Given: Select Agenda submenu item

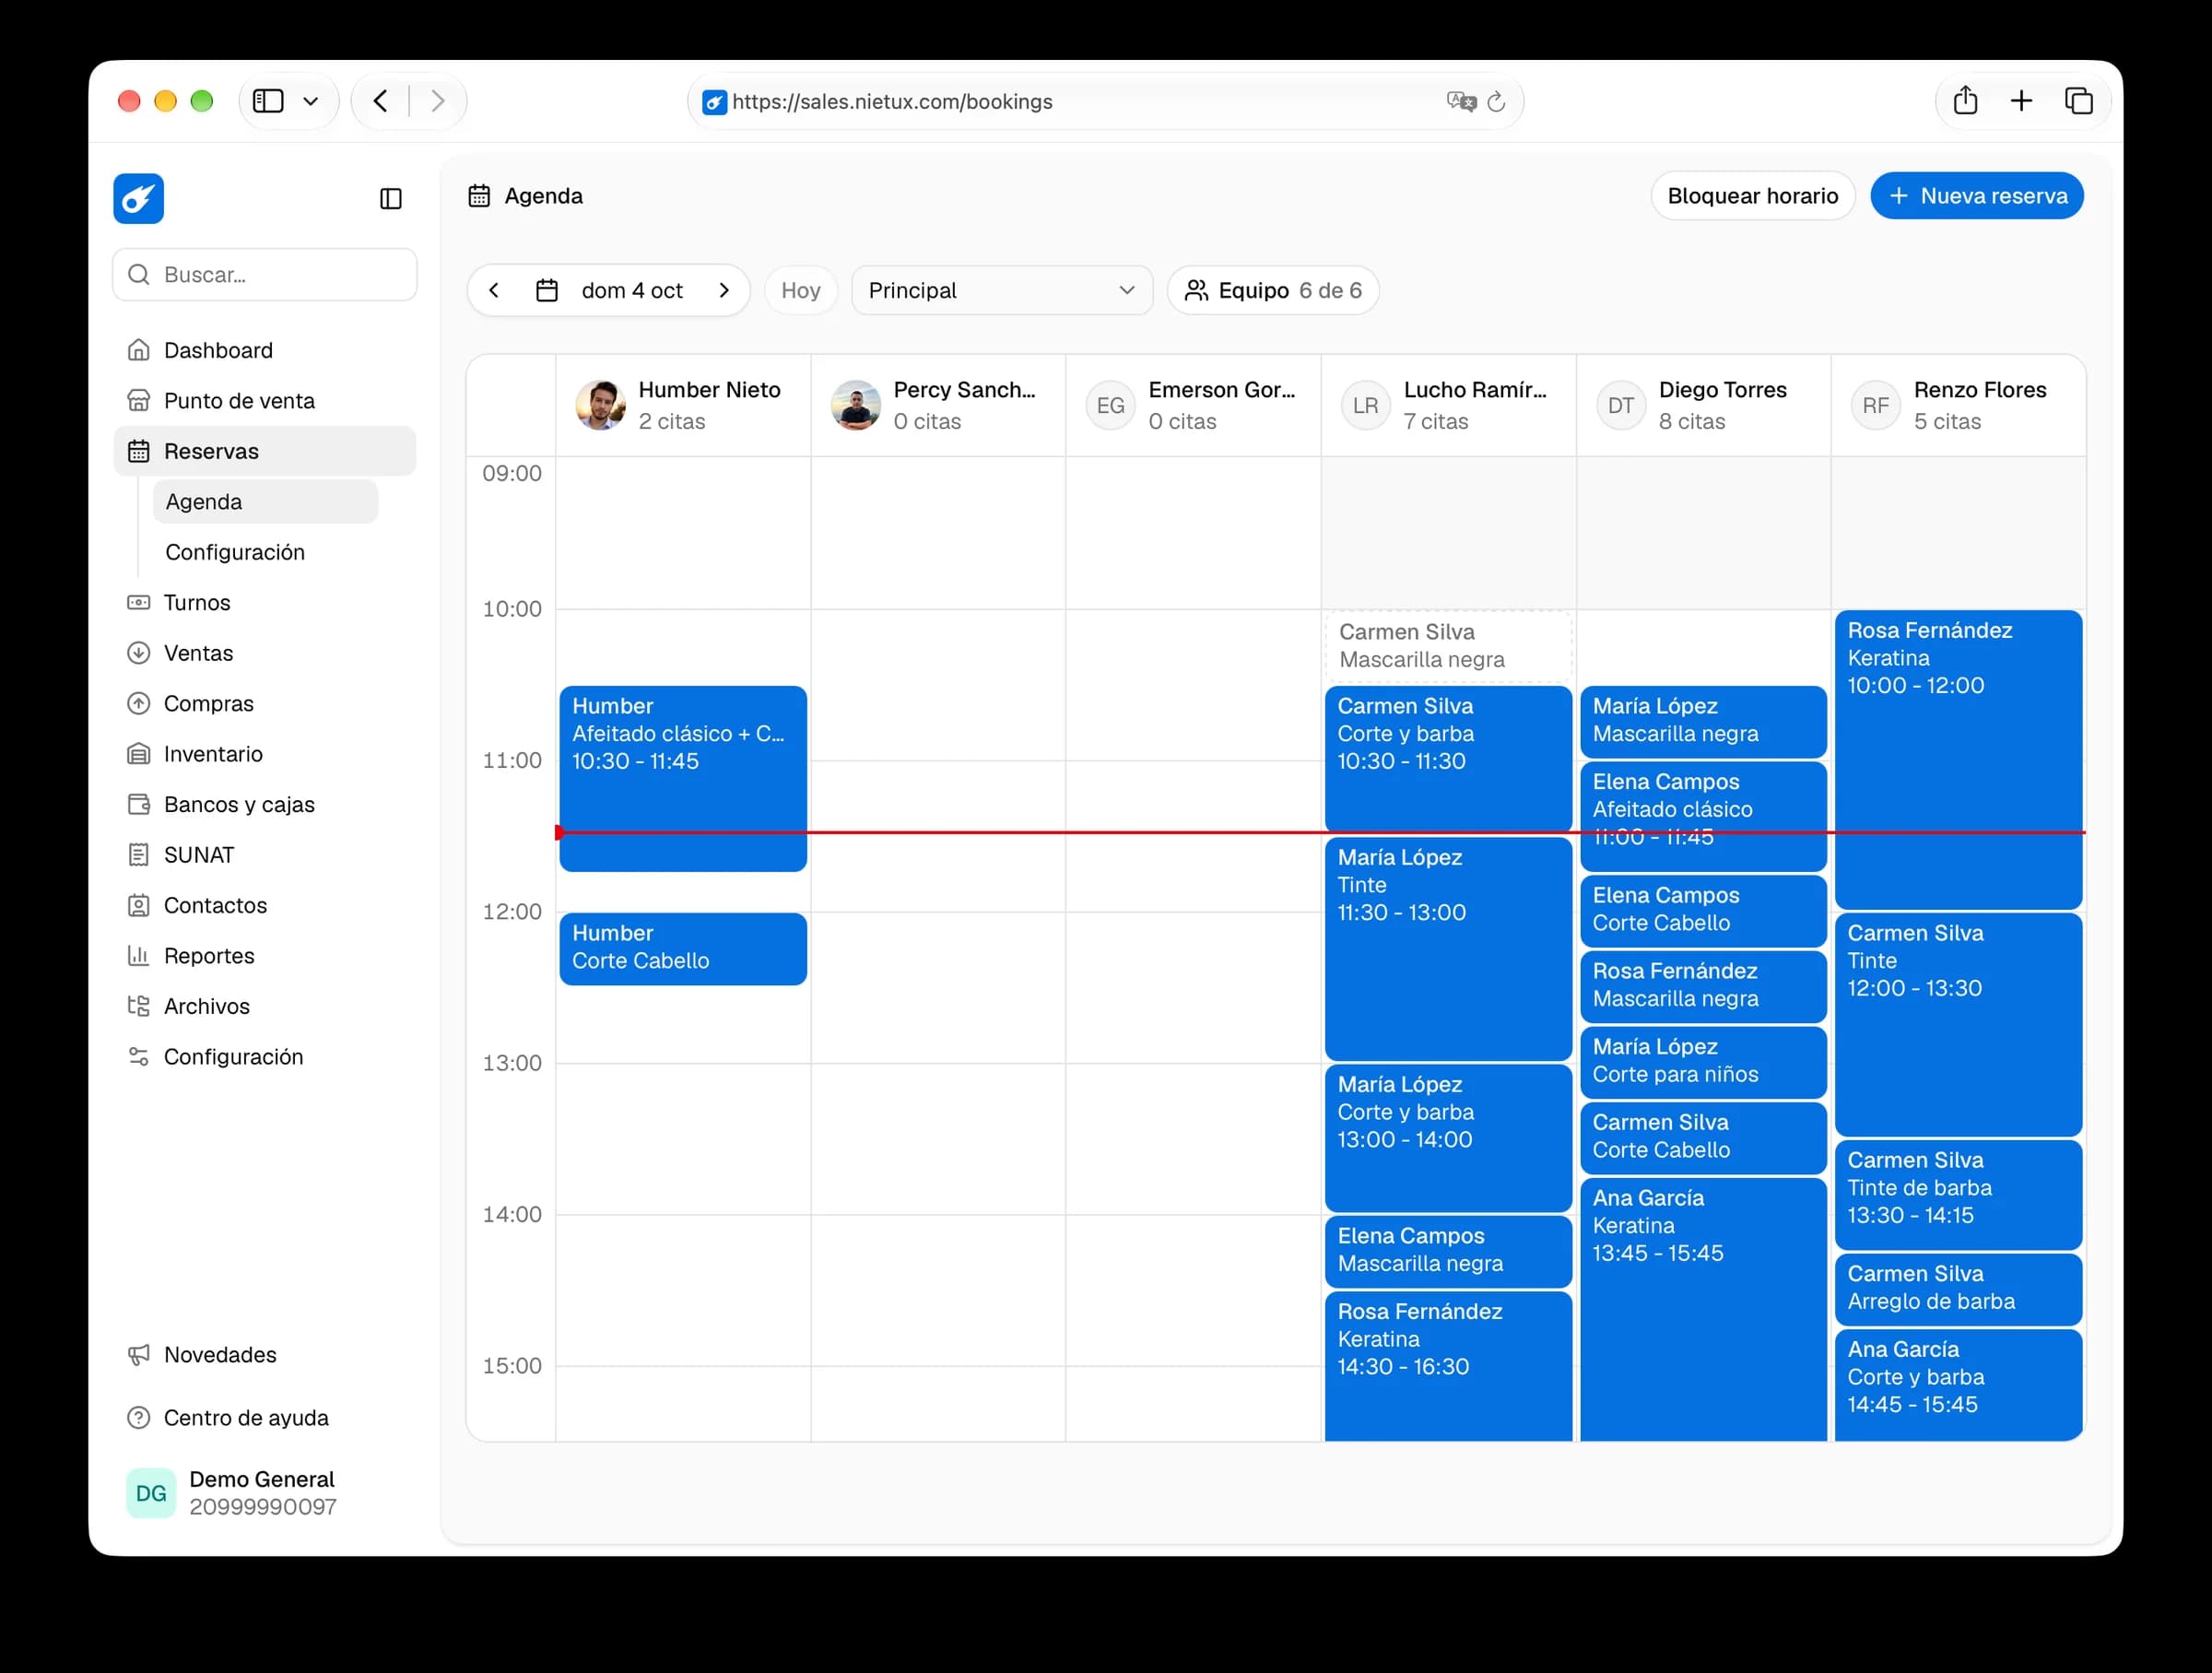Looking at the screenshot, I should (x=265, y=502).
